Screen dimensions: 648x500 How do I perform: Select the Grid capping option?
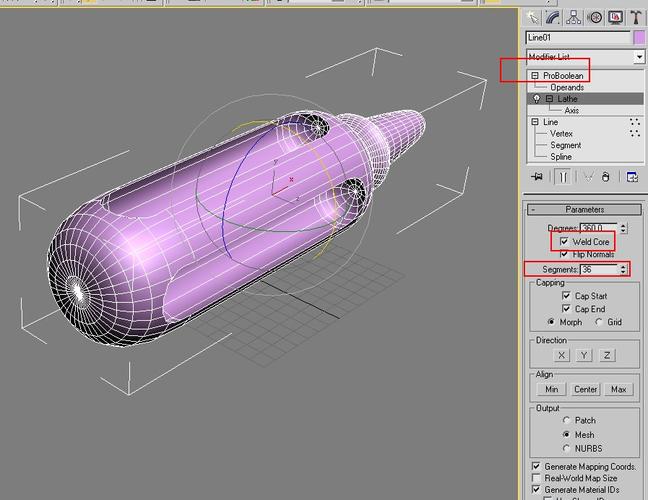(598, 321)
